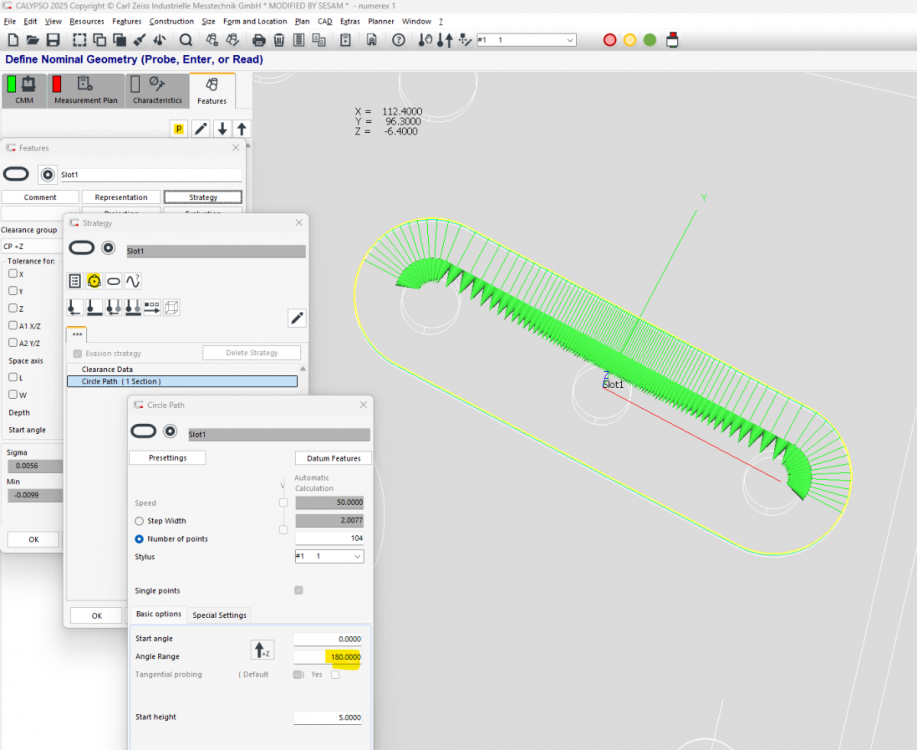Switch to the Special Settings tab

219,615
